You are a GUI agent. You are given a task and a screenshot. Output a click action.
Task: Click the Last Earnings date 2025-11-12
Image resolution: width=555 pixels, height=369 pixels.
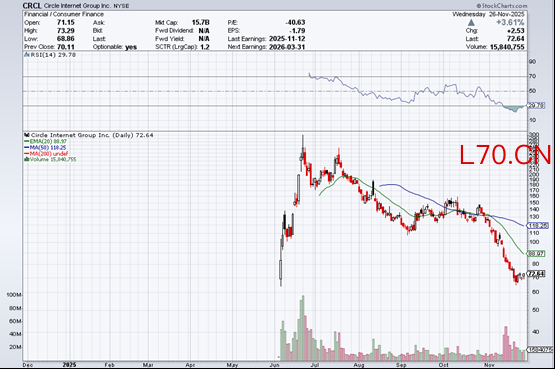[x=287, y=39]
